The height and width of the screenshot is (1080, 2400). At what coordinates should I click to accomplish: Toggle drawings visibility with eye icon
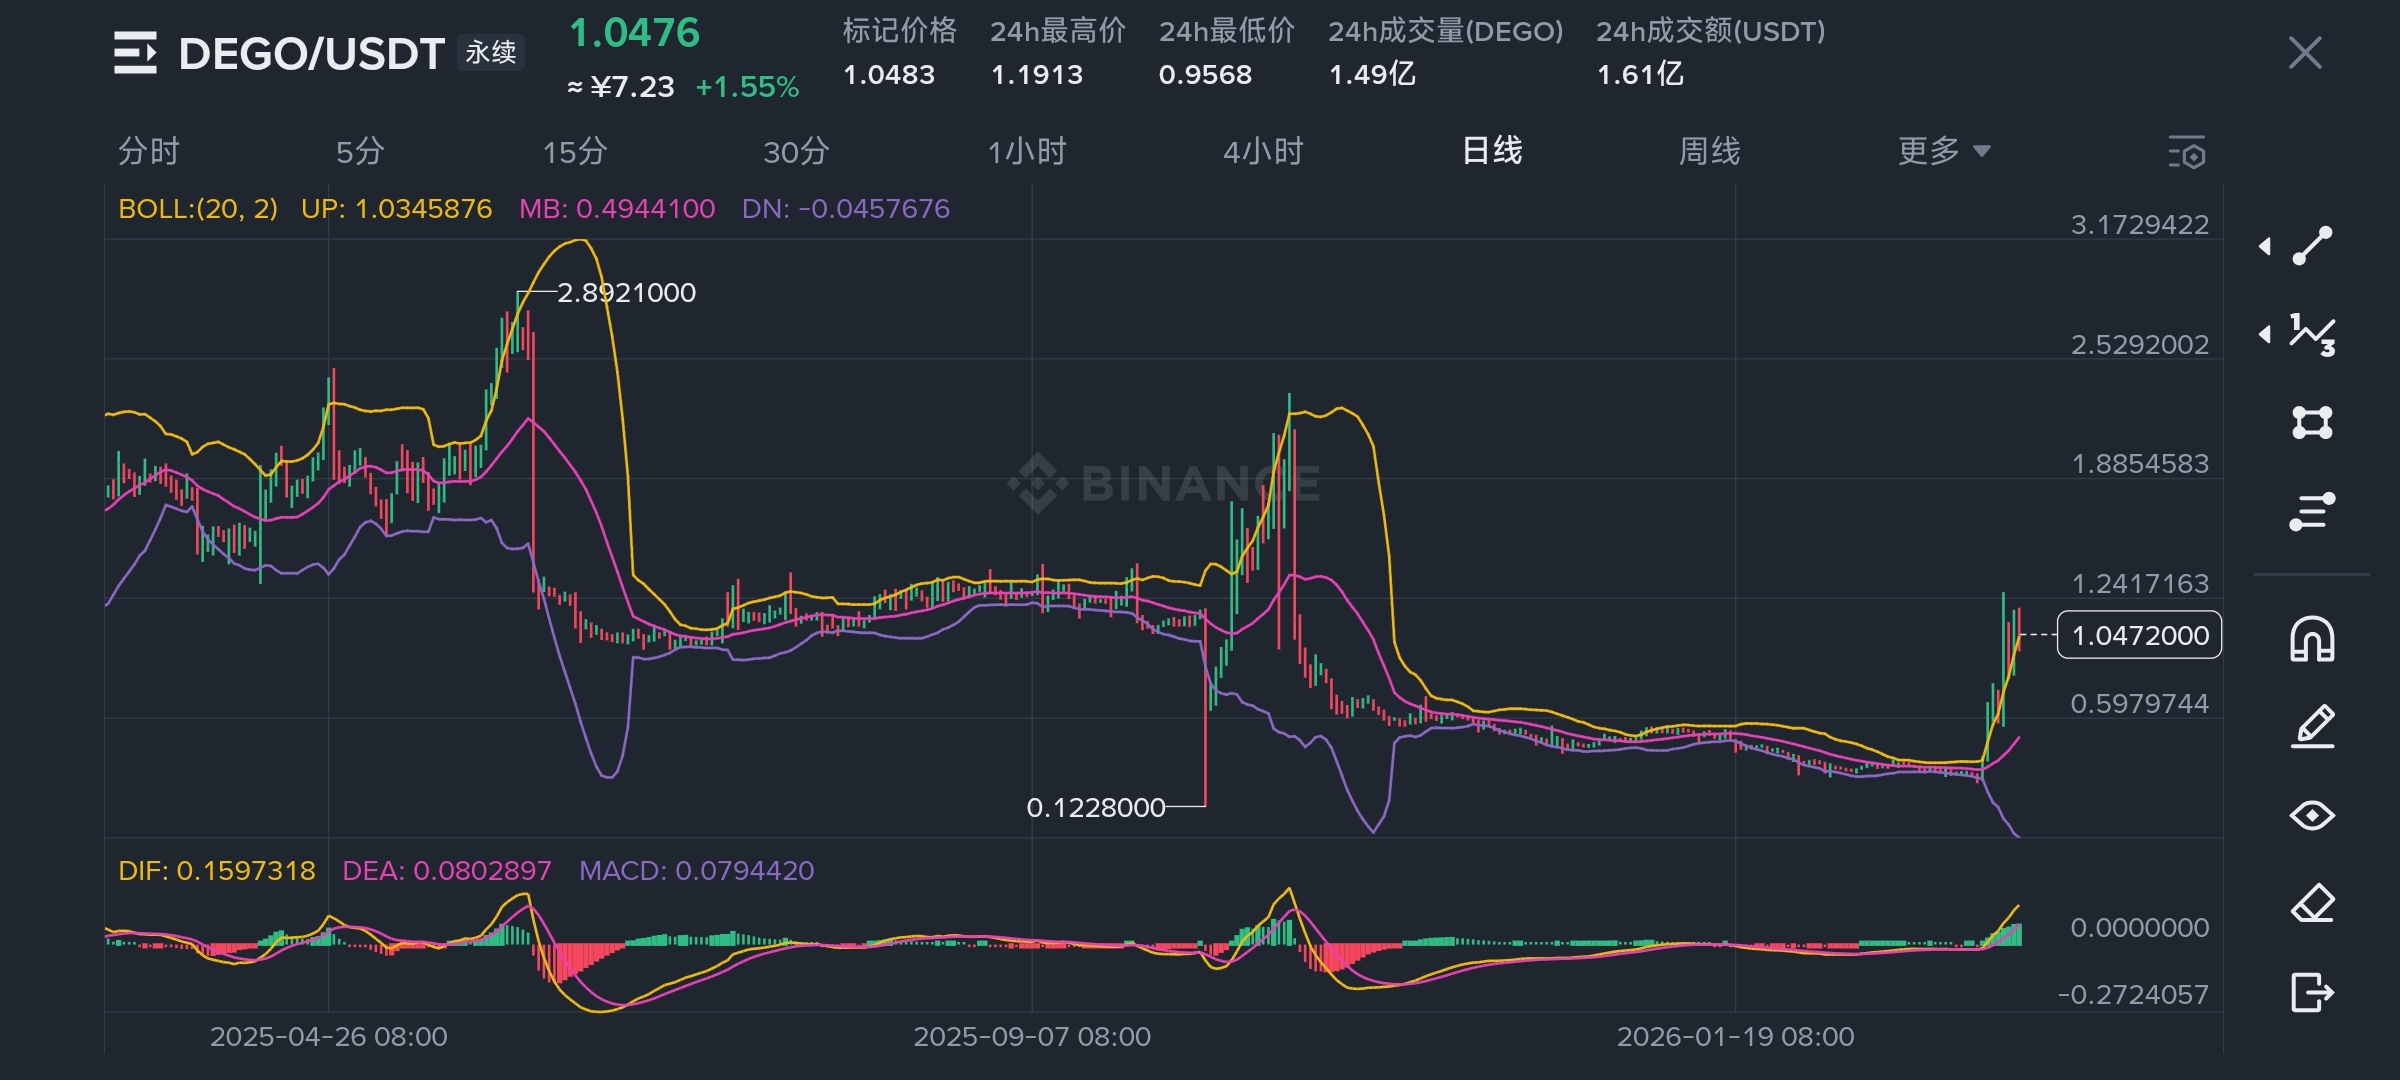pyautogui.click(x=2312, y=815)
